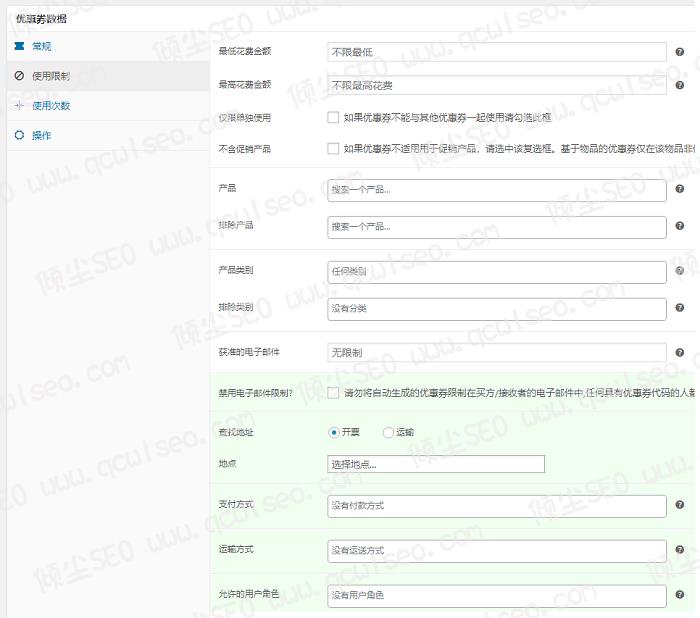Open the 常规 general tab

(x=108, y=46)
